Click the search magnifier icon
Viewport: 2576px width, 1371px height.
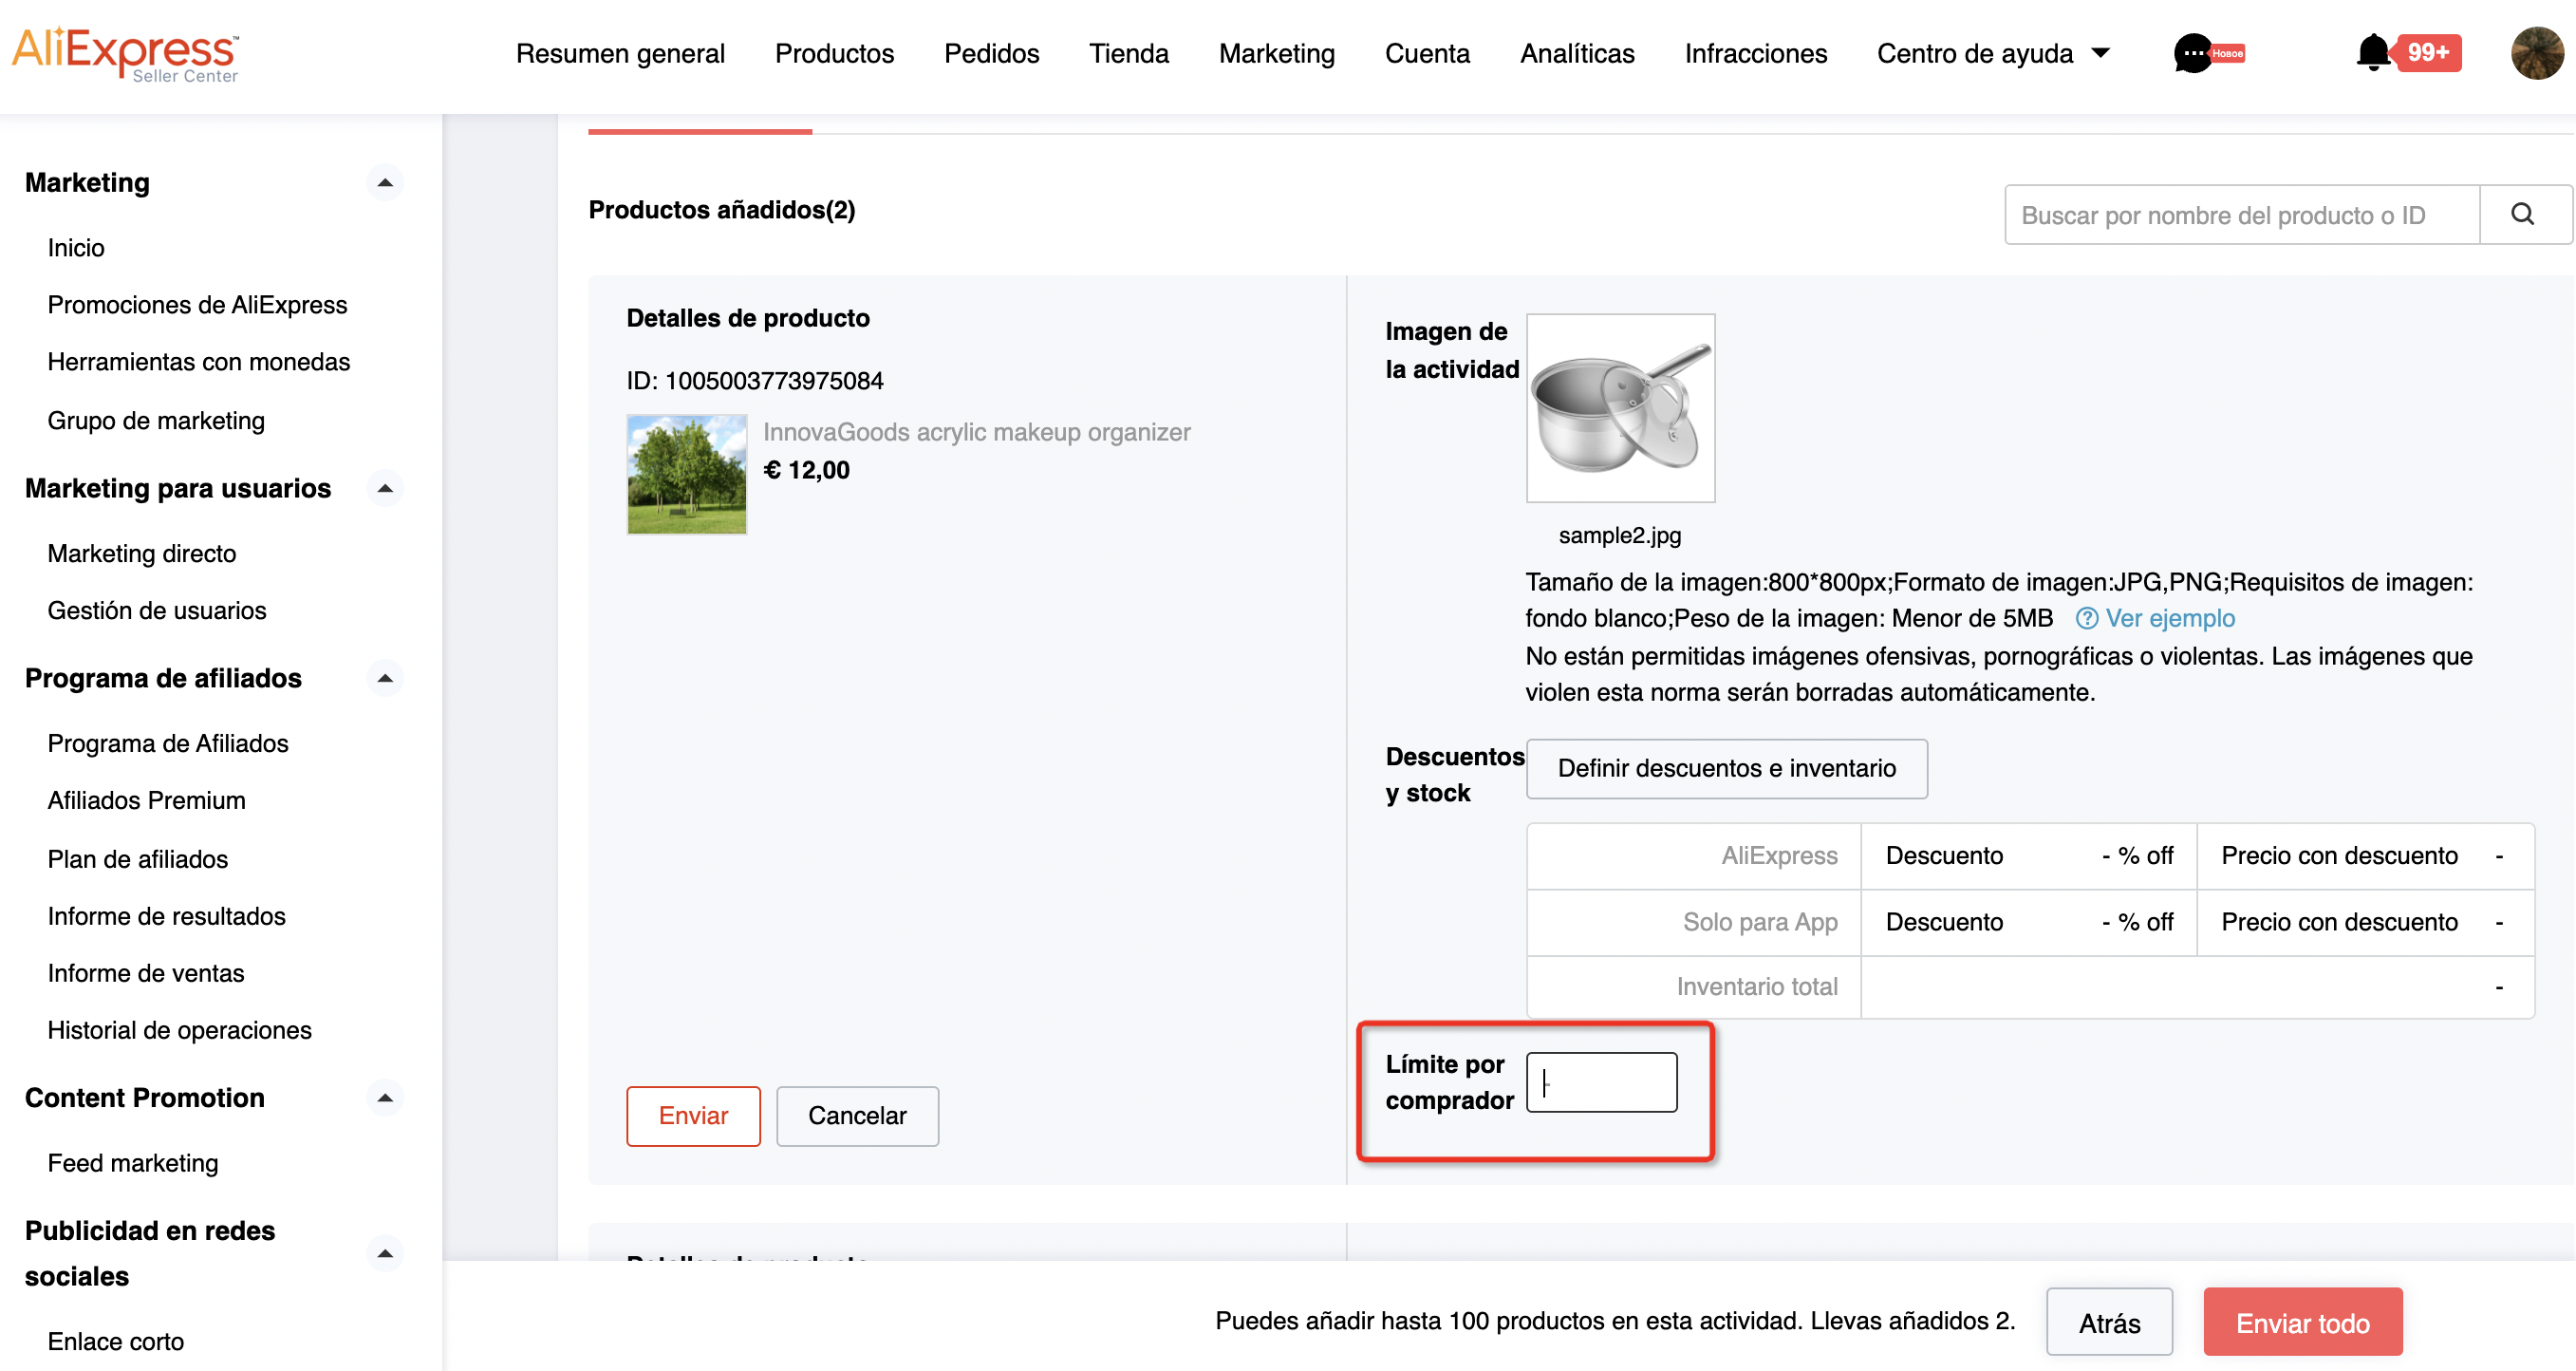2521,214
